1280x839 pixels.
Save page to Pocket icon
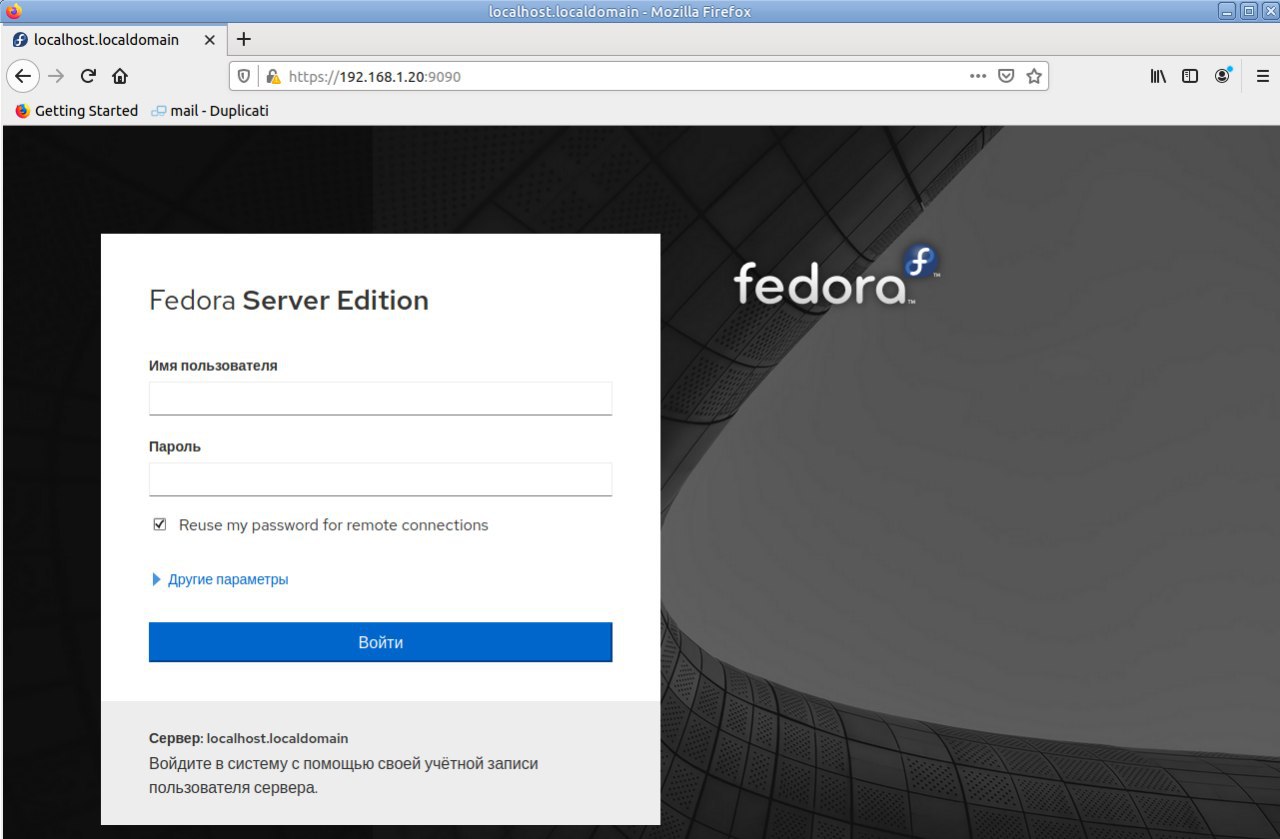point(1007,76)
